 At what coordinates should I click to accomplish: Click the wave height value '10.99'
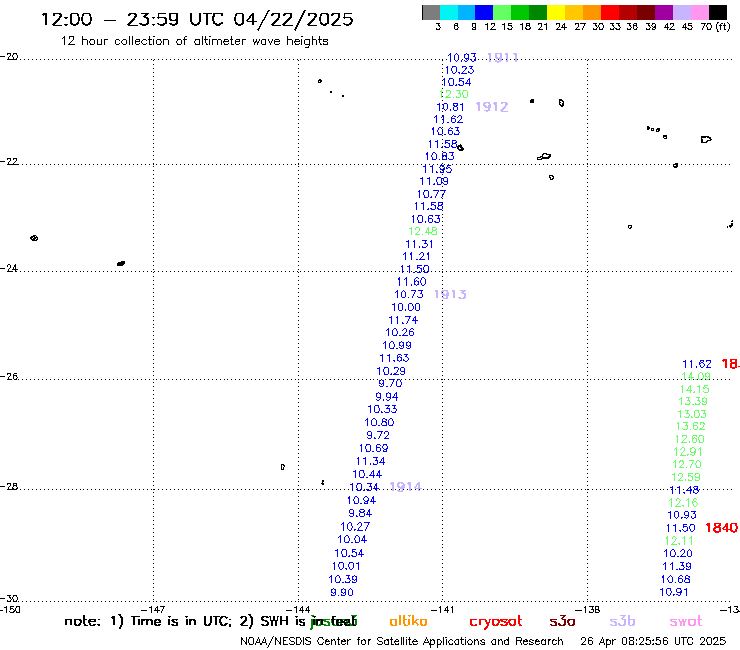[397, 346]
